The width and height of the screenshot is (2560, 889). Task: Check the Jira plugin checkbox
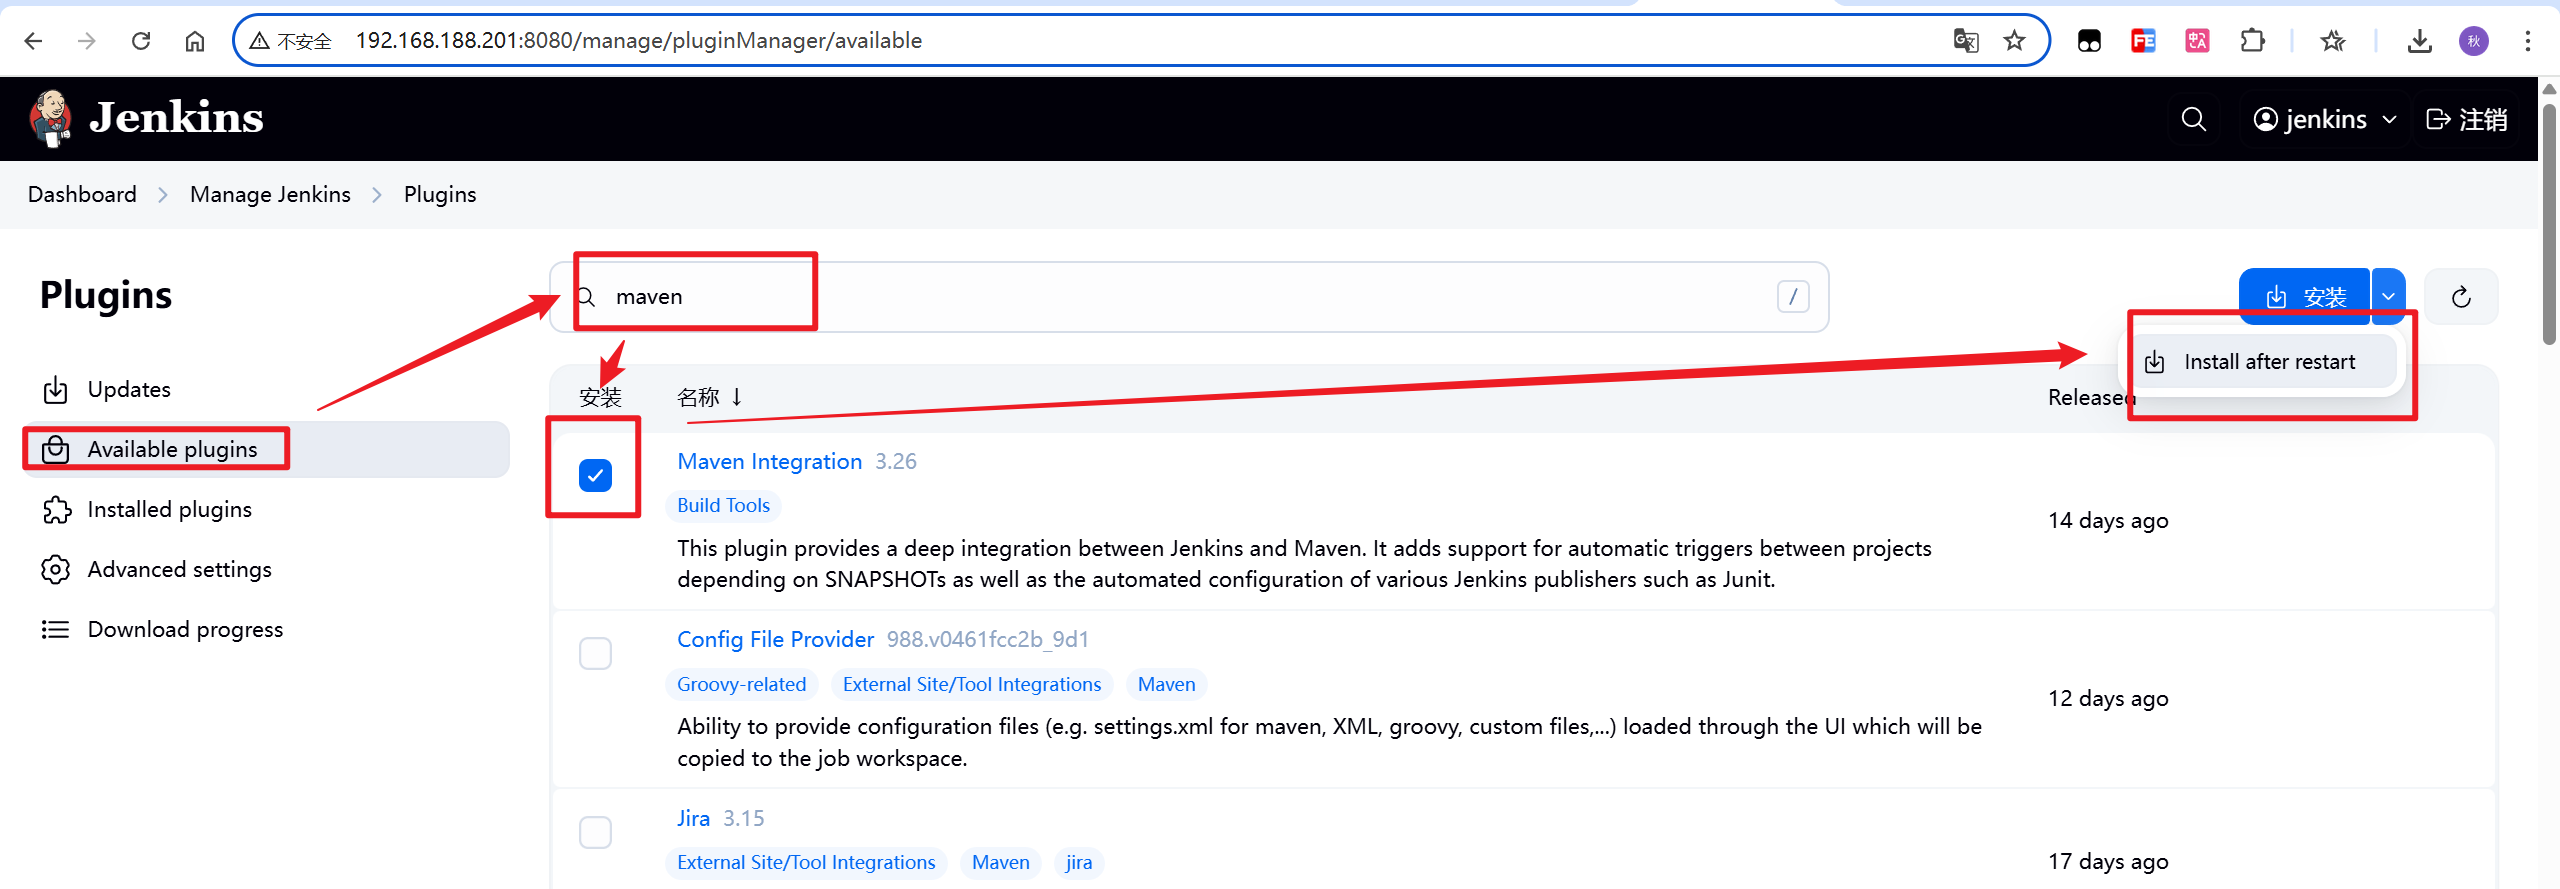(x=595, y=832)
